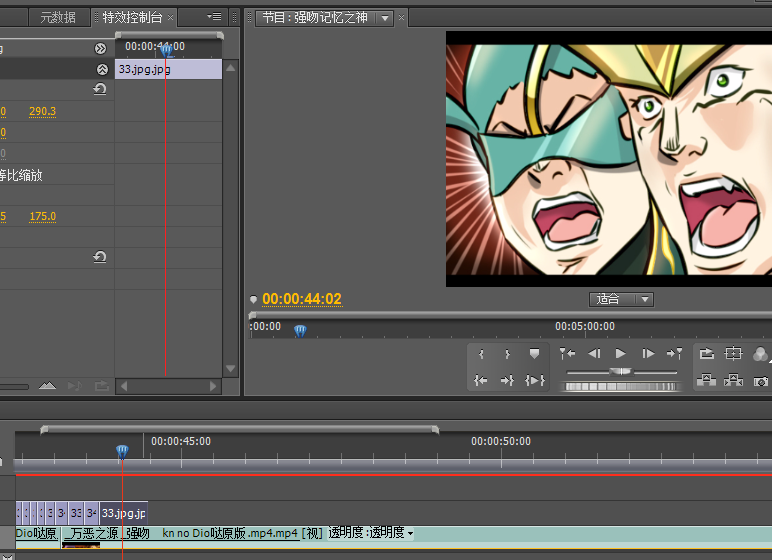The image size is (772, 560).
Task: Close the 特效控制台 tab
Action: click(170, 18)
